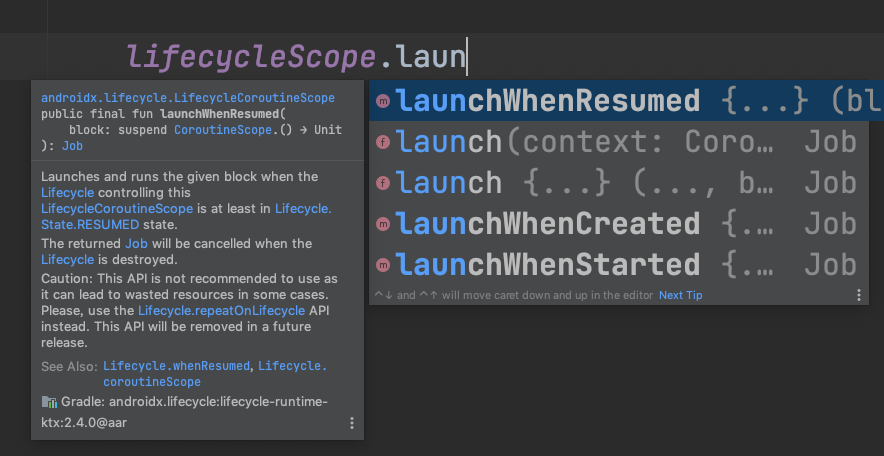Select the launchWhenResumed completion suggestion
Viewport: 884px width, 456px height.
click(x=548, y=101)
